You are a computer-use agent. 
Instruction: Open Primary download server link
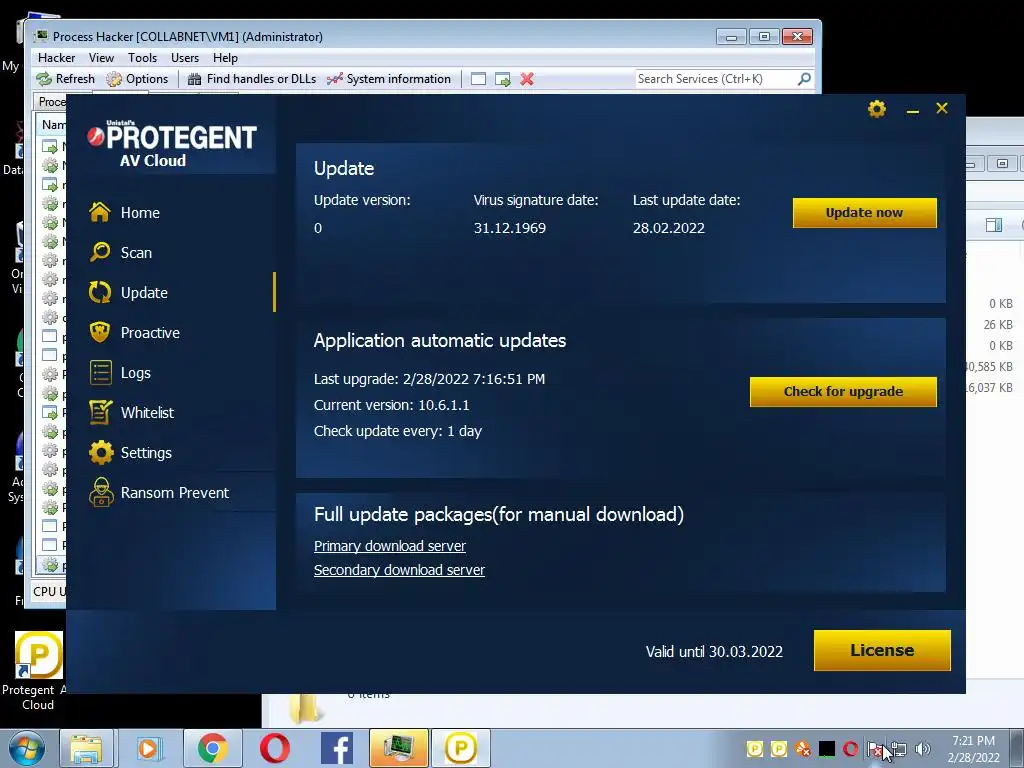389,546
